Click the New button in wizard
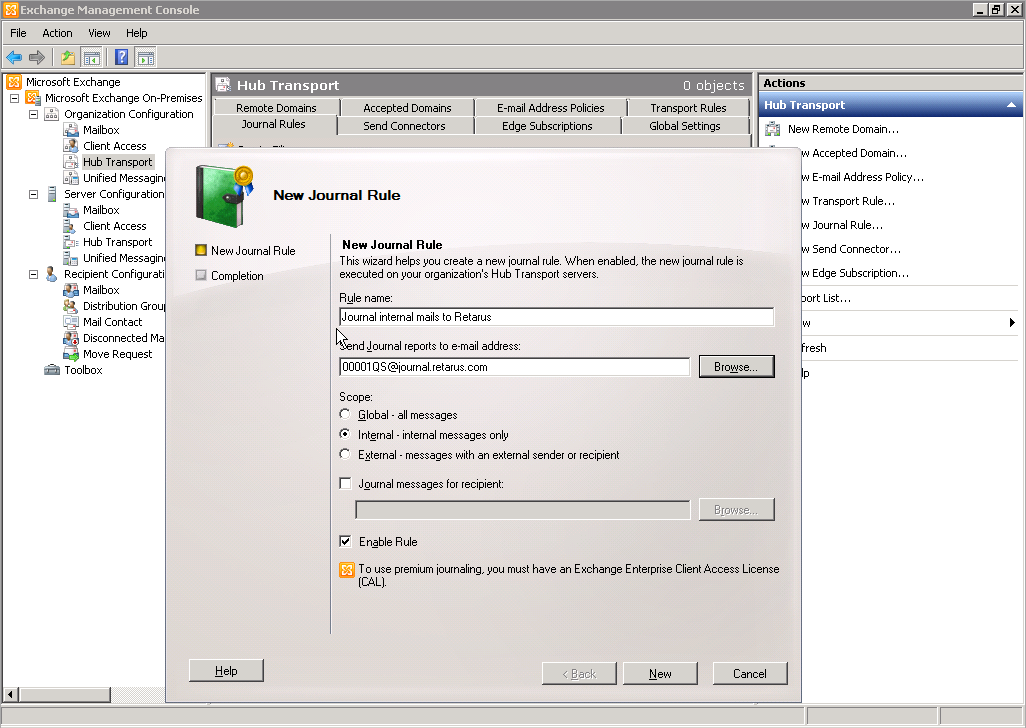Screen dimensions: 1026x728 tap(660, 673)
